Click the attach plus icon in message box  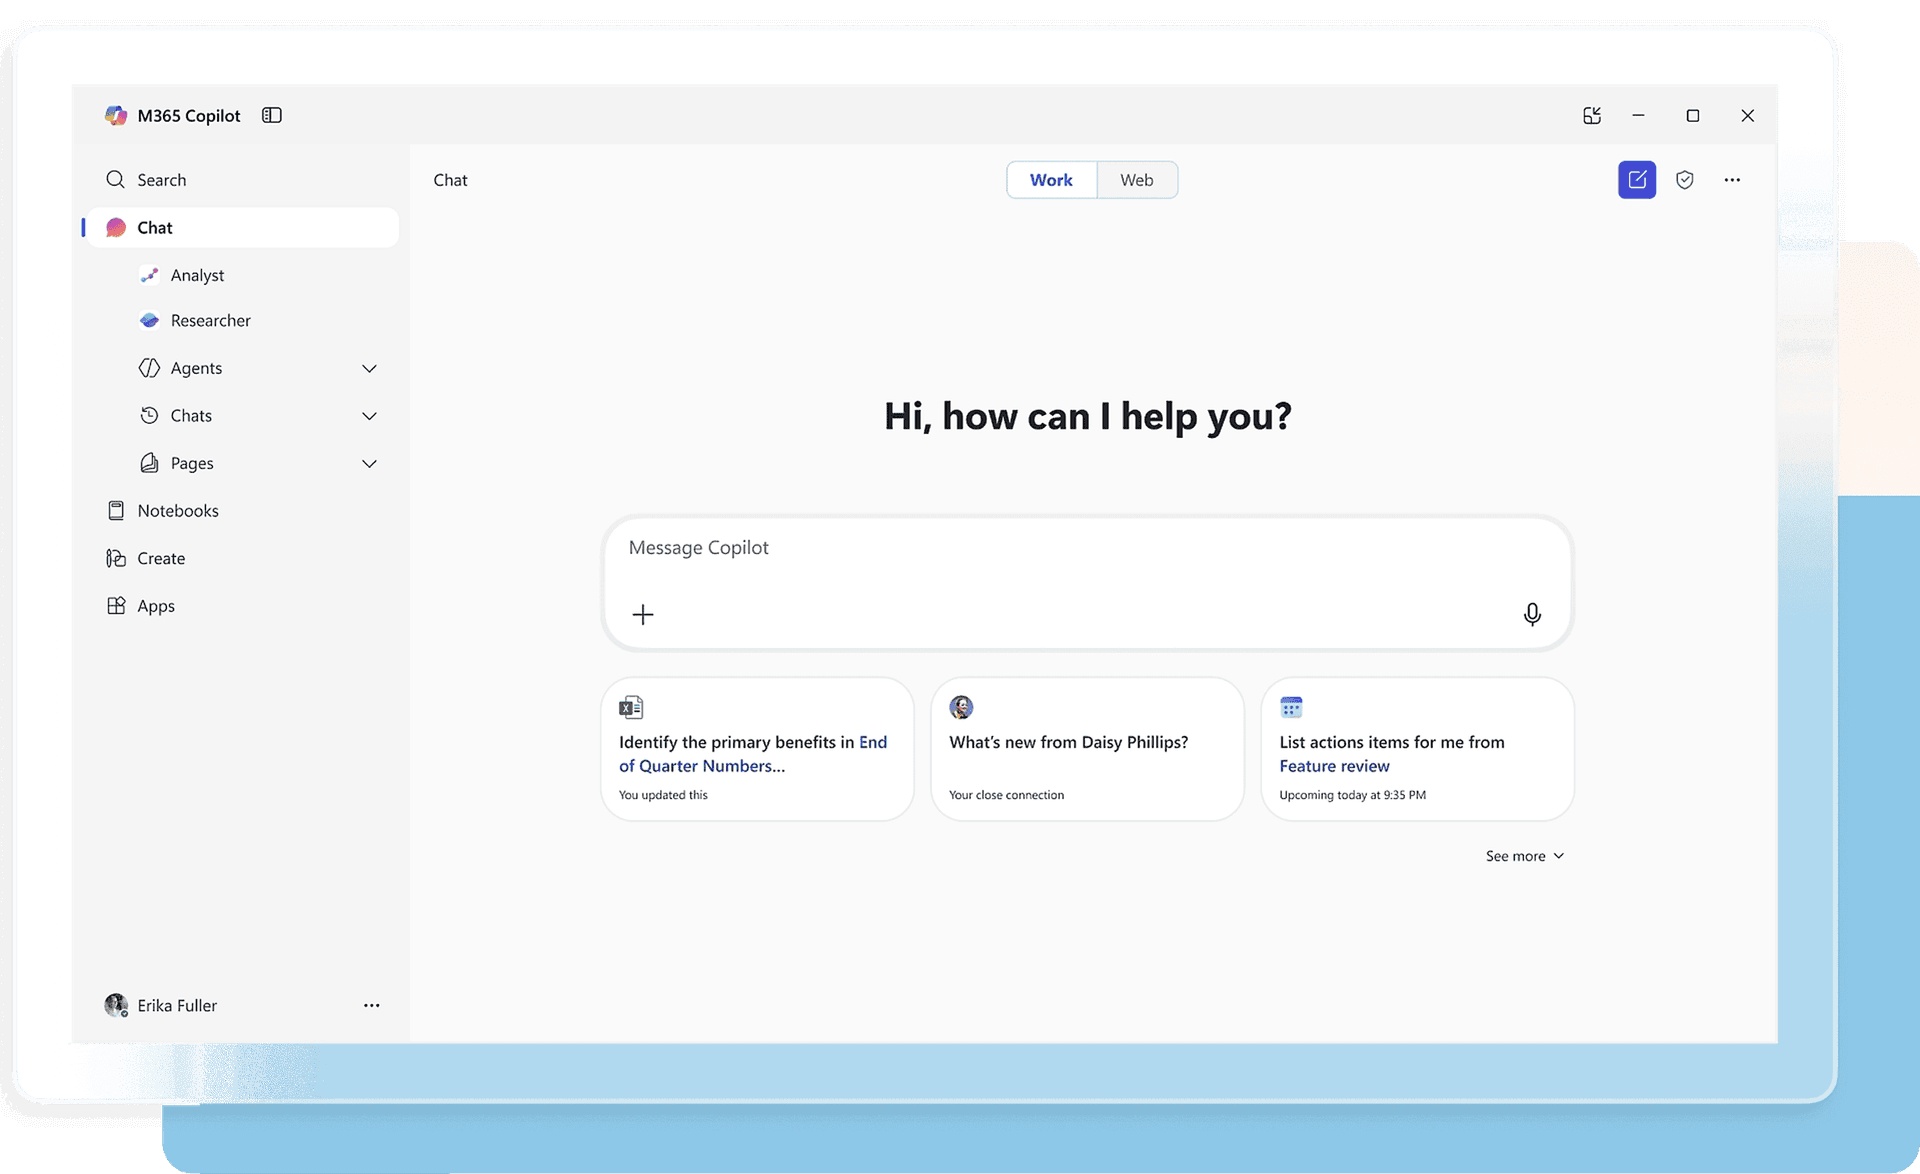tap(643, 614)
